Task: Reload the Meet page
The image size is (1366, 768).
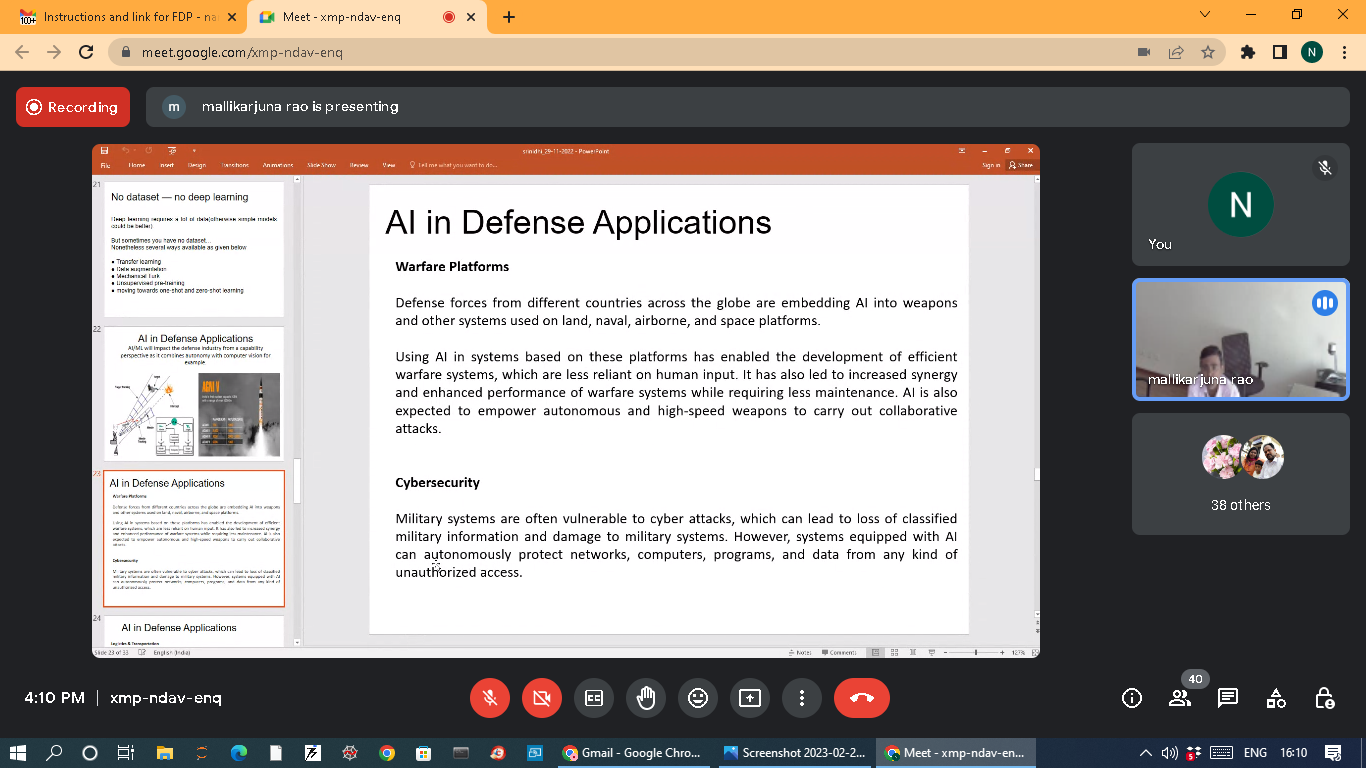Action: (86, 52)
